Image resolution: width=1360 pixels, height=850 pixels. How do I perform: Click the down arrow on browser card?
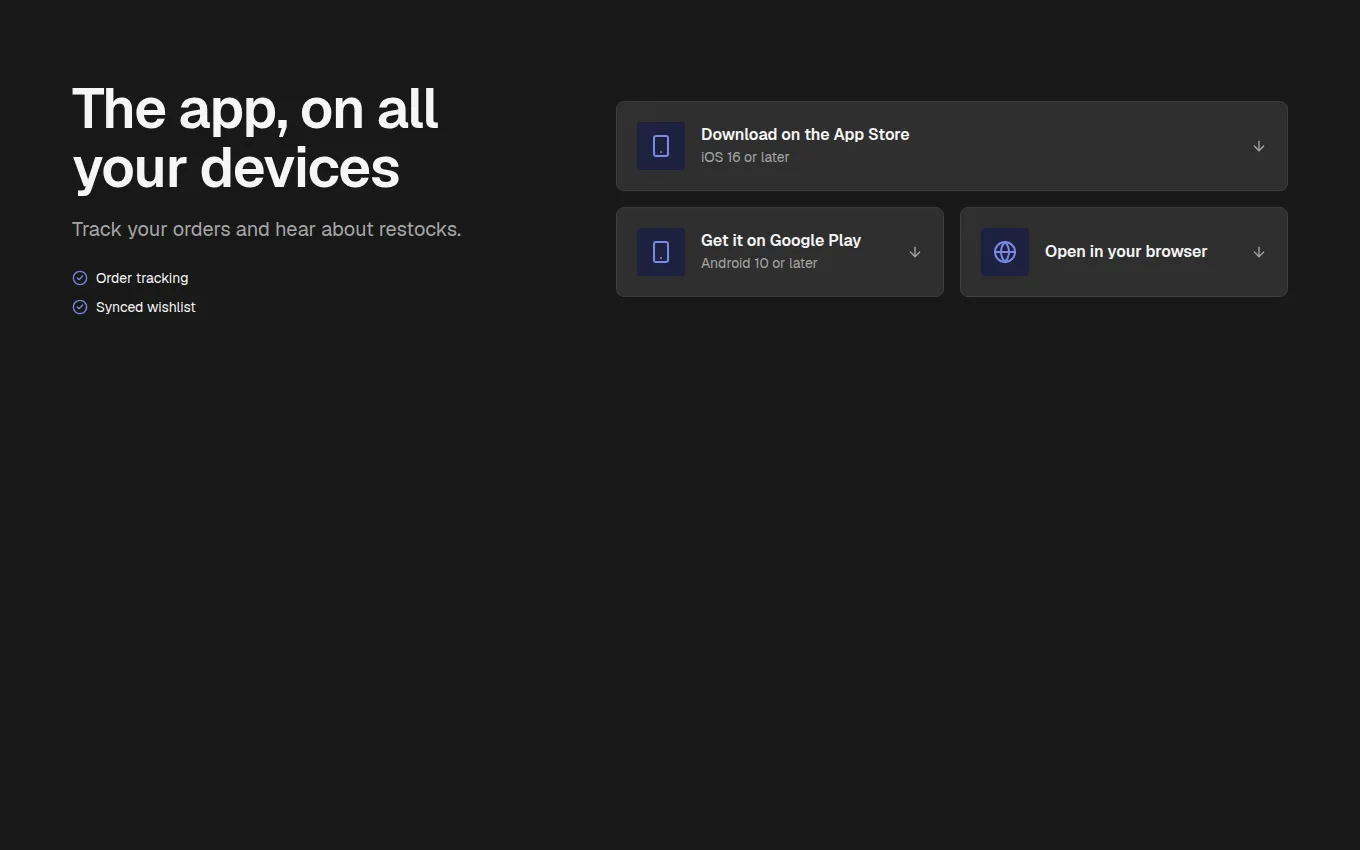(1259, 252)
